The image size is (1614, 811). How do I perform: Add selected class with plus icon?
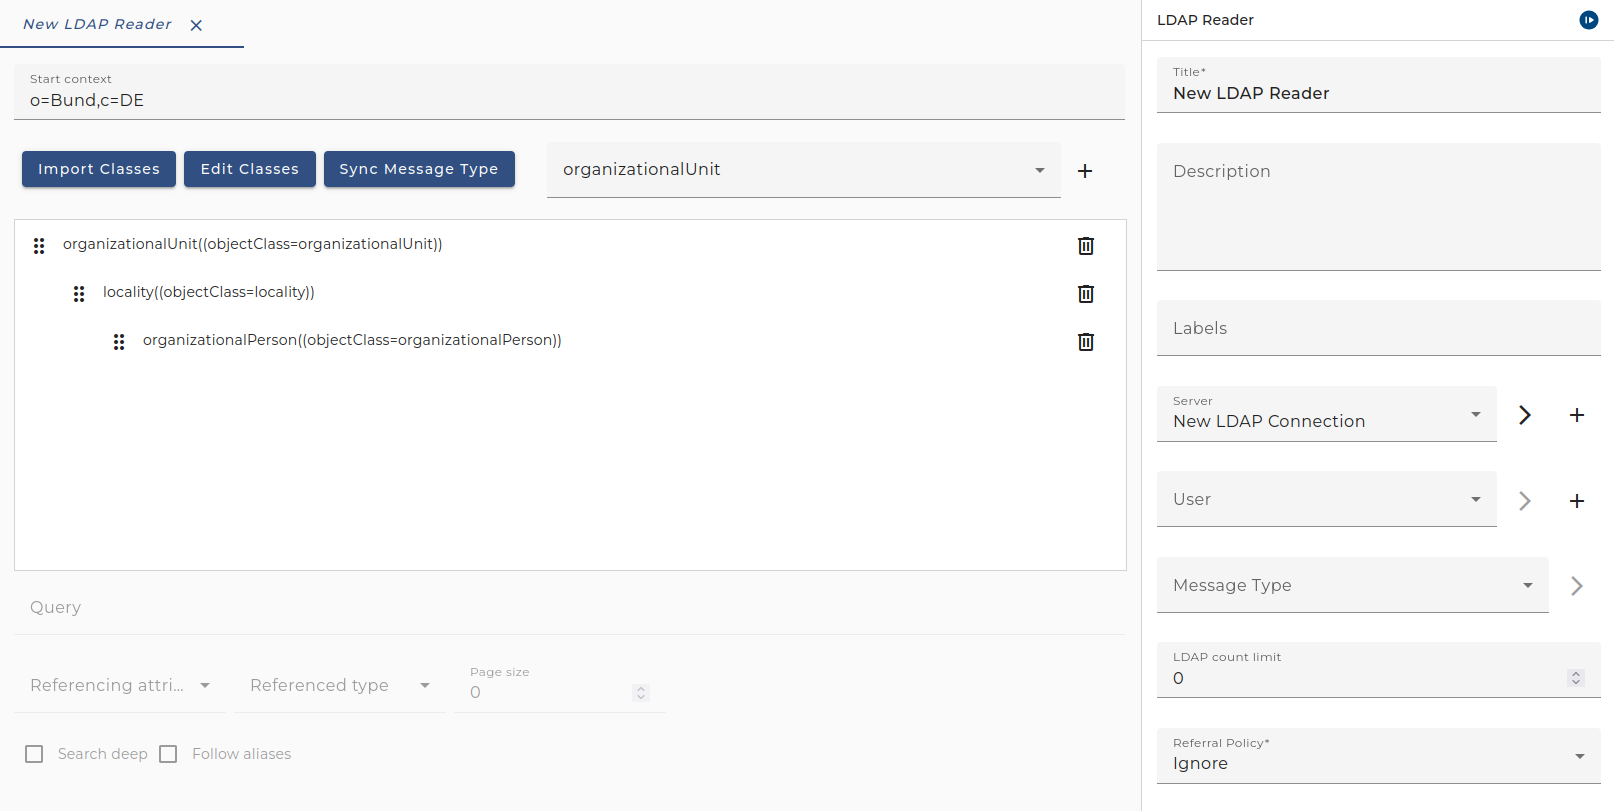[x=1085, y=171]
